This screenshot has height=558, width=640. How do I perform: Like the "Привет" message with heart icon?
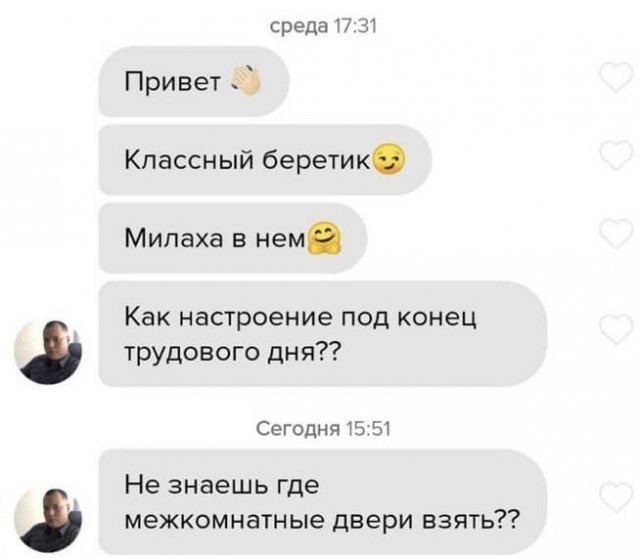pyautogui.click(x=616, y=77)
